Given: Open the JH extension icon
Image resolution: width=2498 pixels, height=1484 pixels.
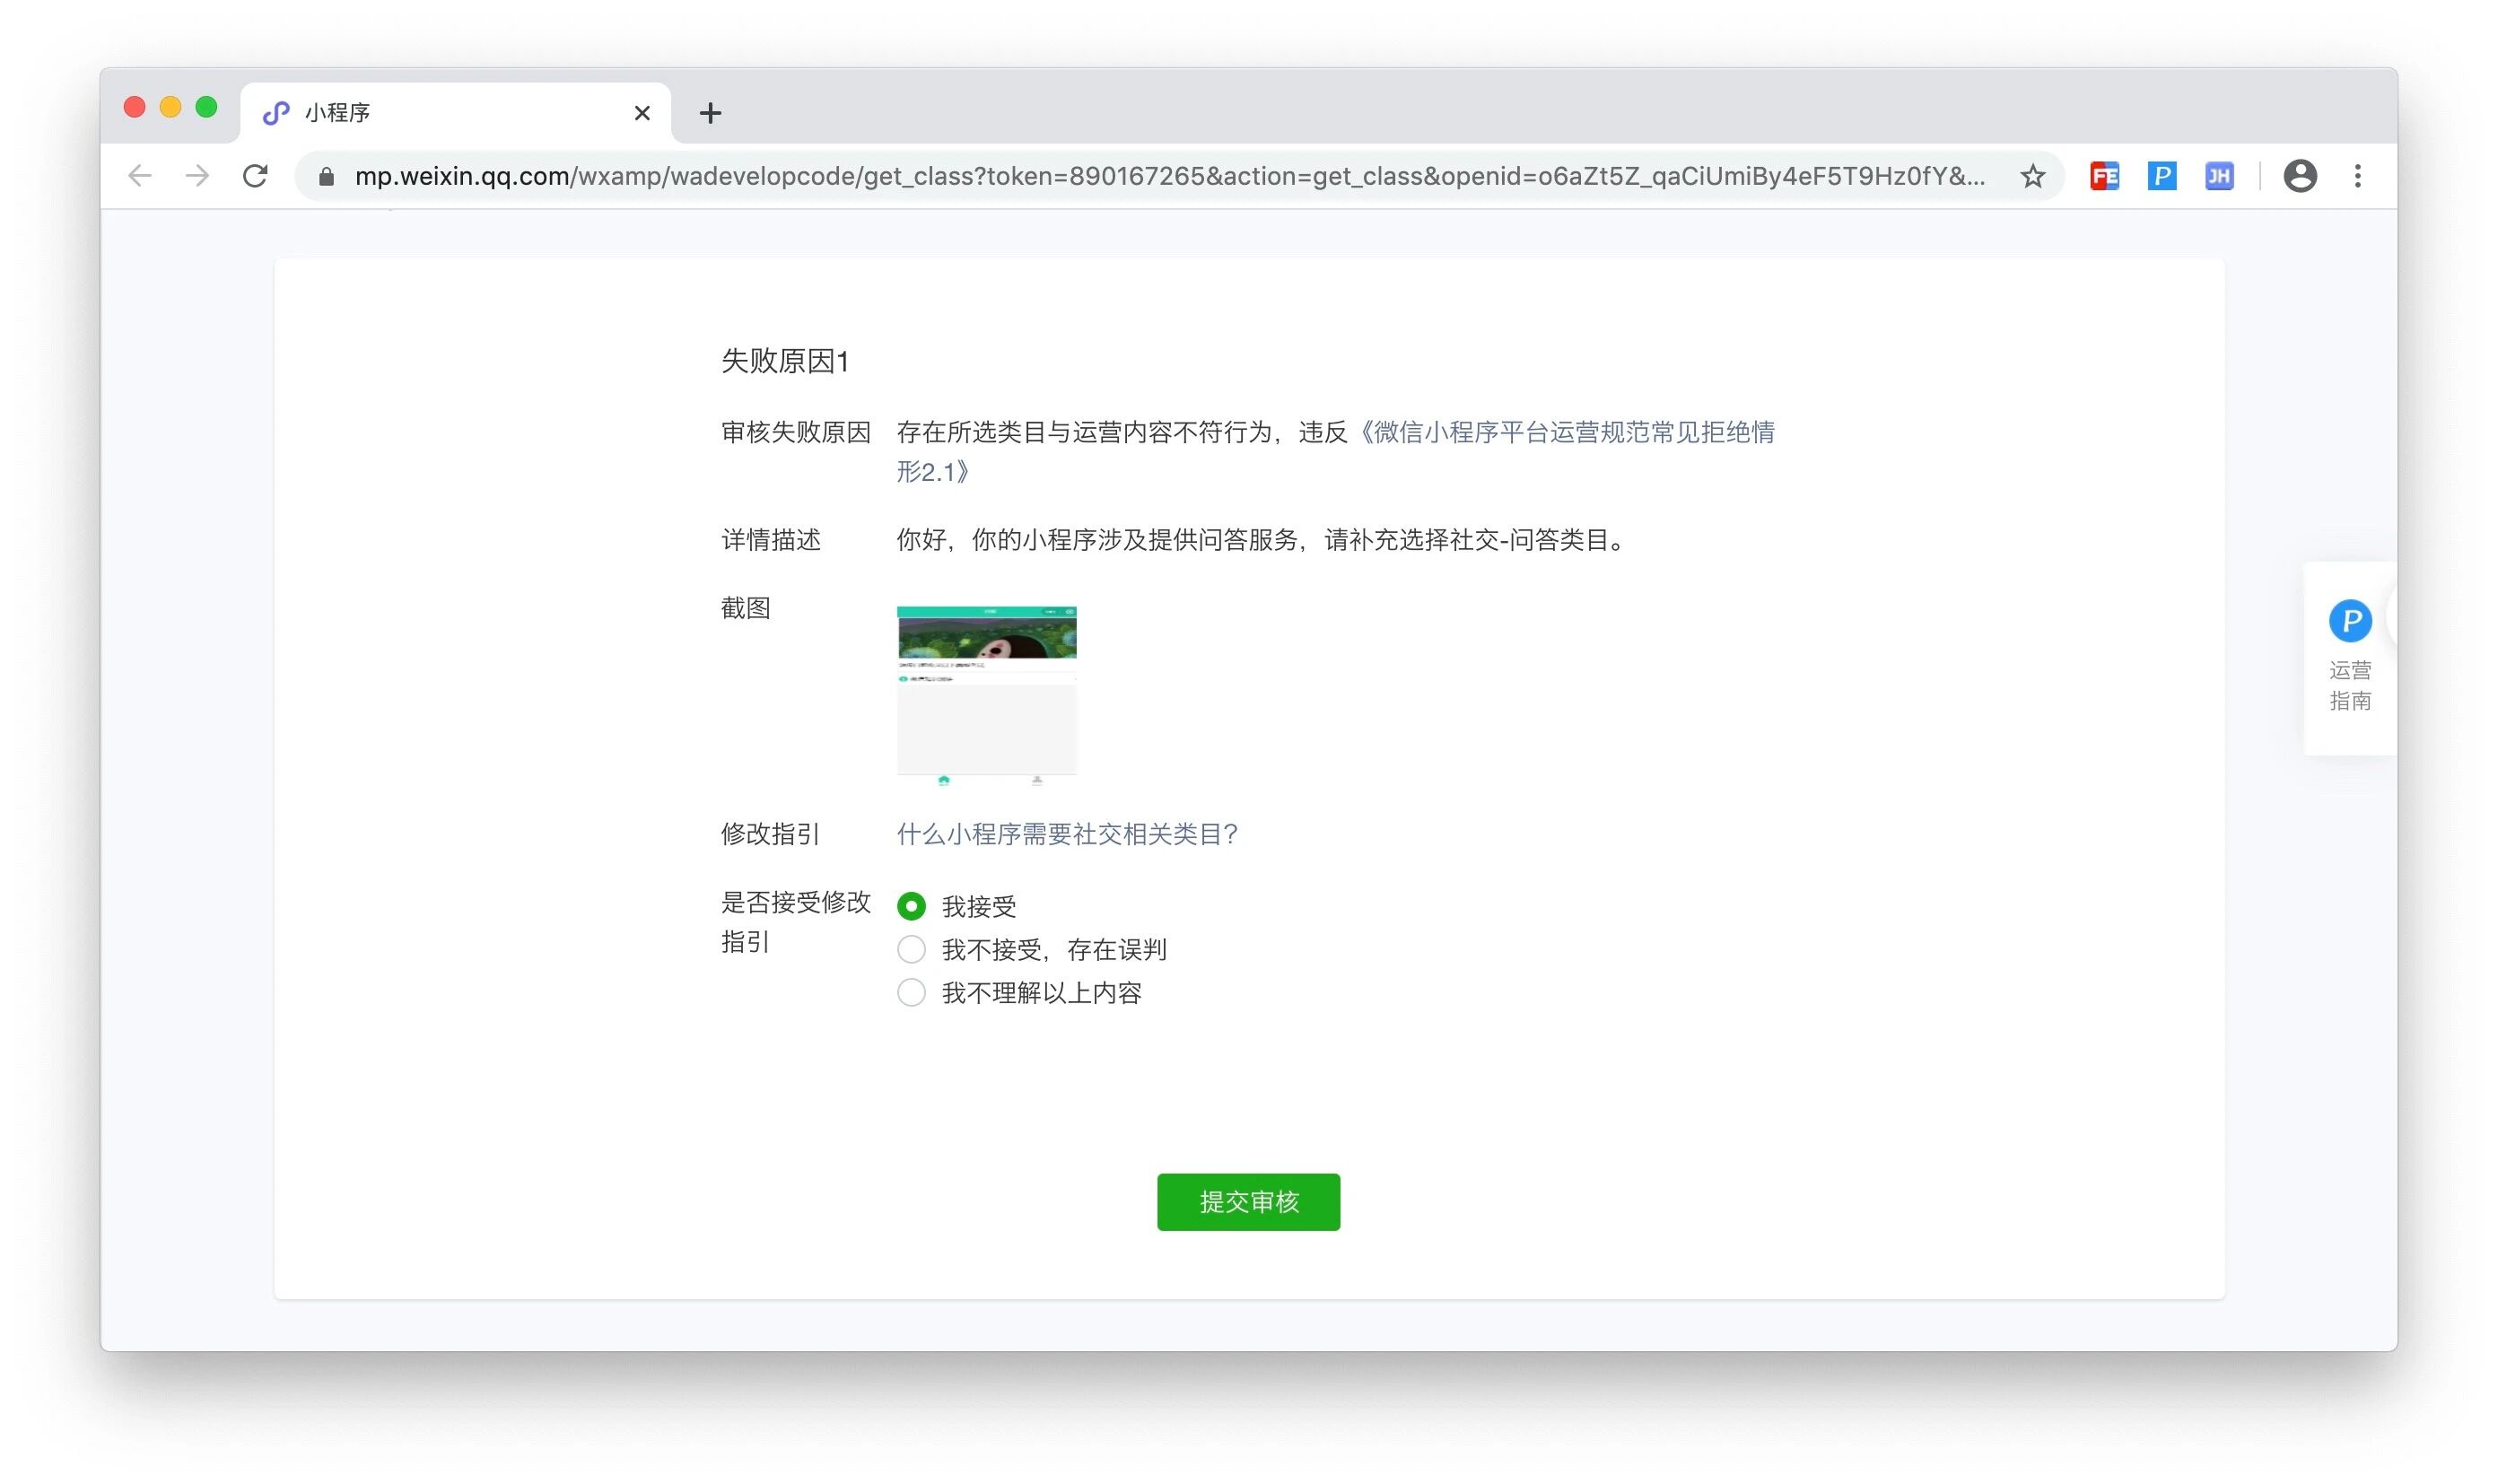Looking at the screenshot, I should (x=2219, y=176).
